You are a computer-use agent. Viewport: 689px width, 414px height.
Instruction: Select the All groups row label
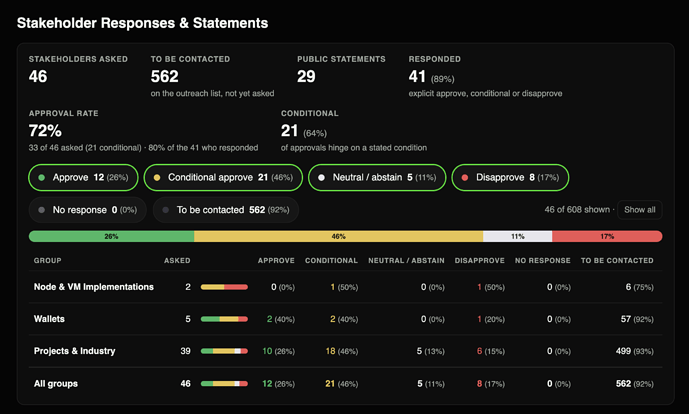pyautogui.click(x=56, y=384)
